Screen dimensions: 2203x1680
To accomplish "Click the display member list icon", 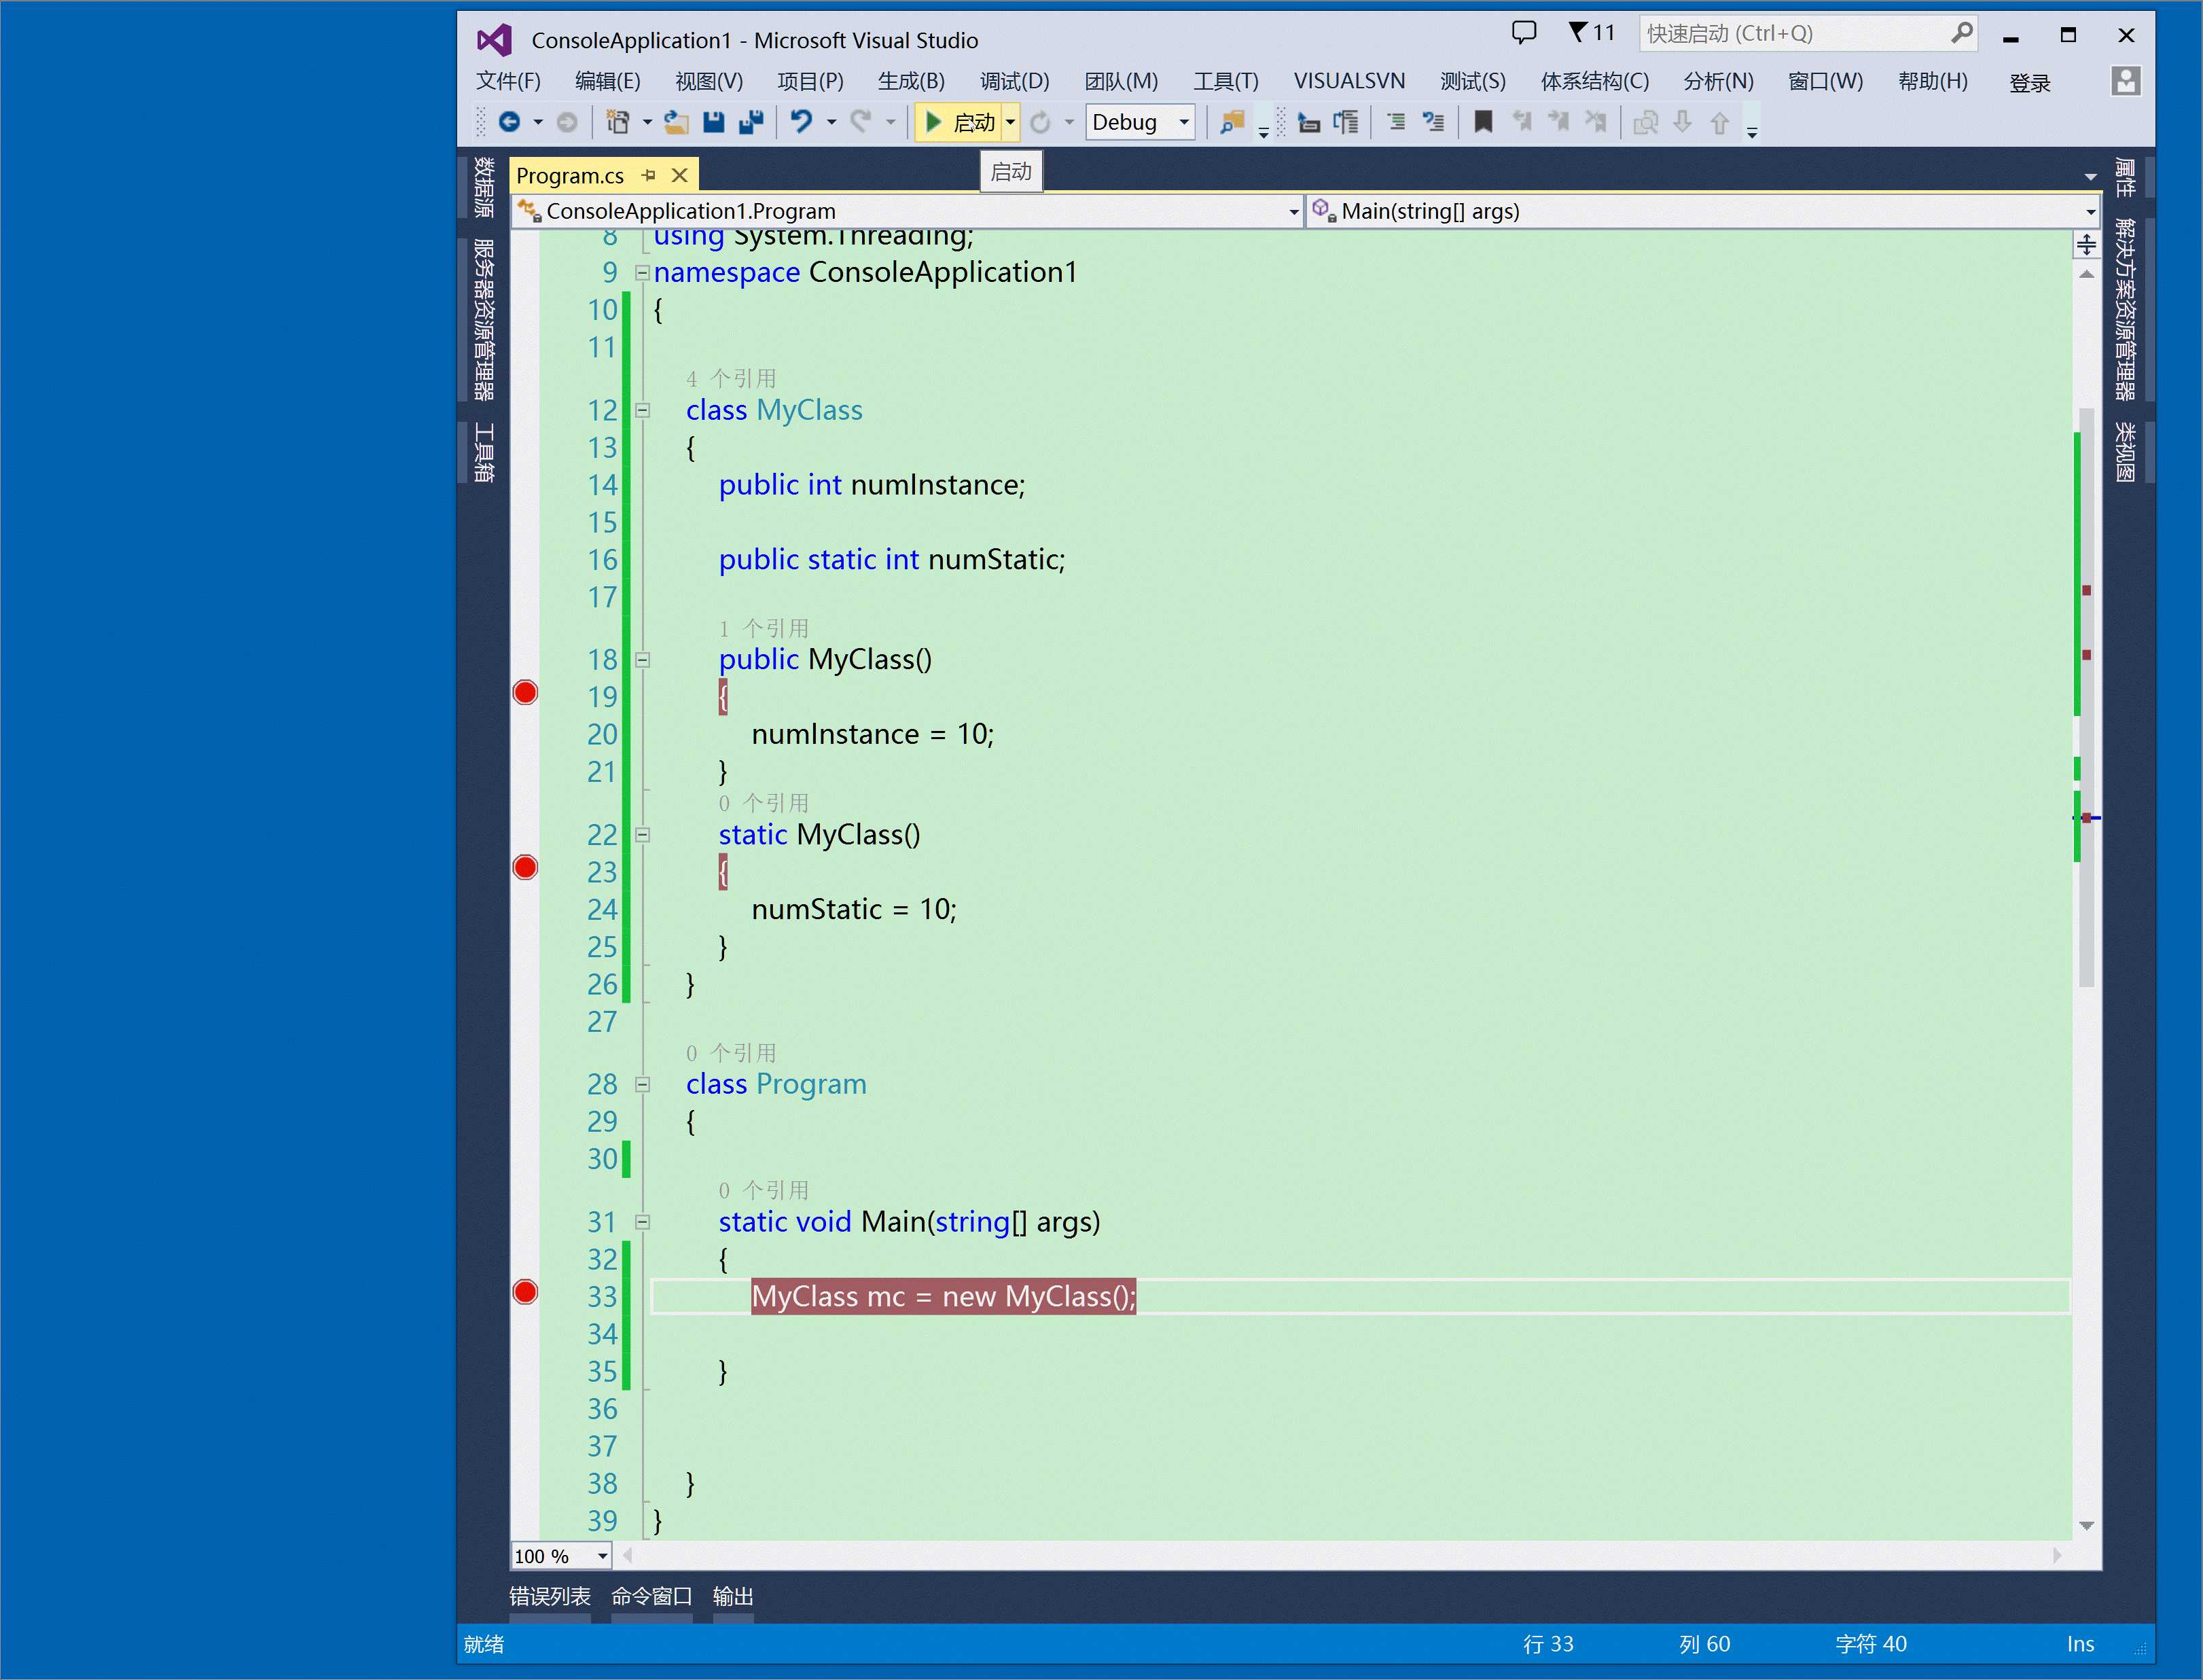I will pyautogui.click(x=1308, y=122).
